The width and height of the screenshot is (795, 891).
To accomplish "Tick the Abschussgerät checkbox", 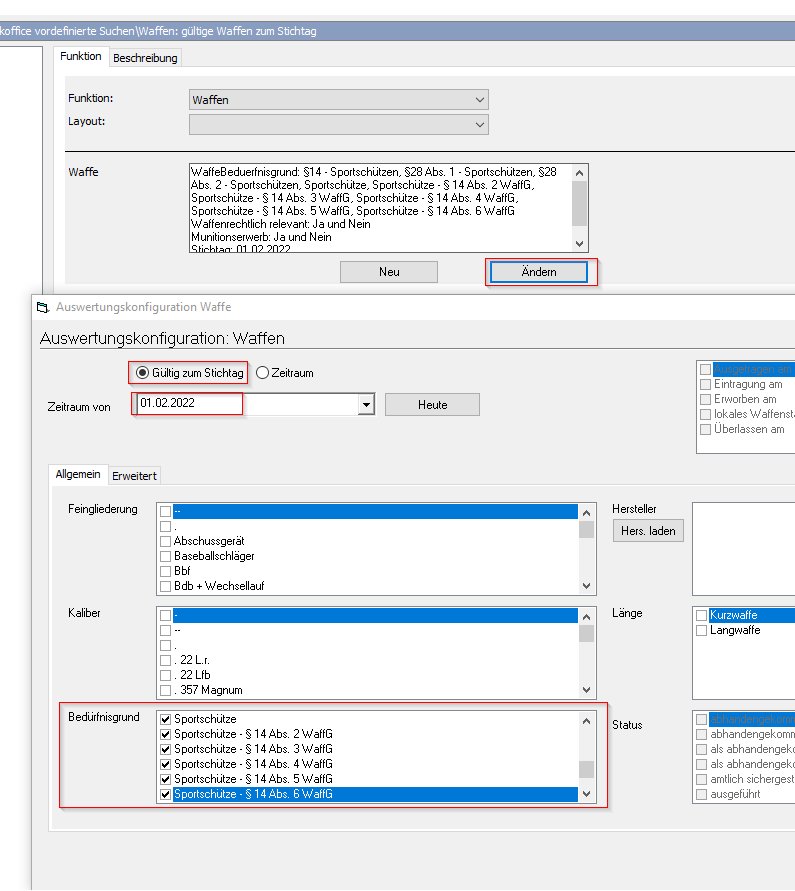I will pyautogui.click(x=165, y=541).
